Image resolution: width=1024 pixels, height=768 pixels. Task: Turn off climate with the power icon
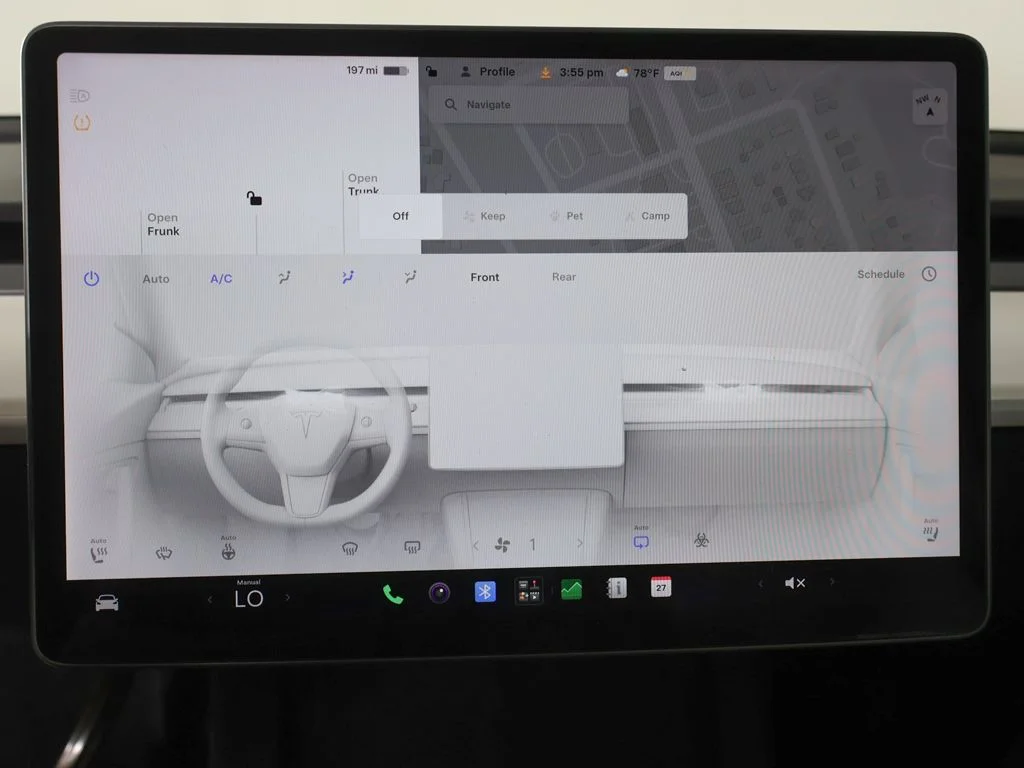(91, 279)
